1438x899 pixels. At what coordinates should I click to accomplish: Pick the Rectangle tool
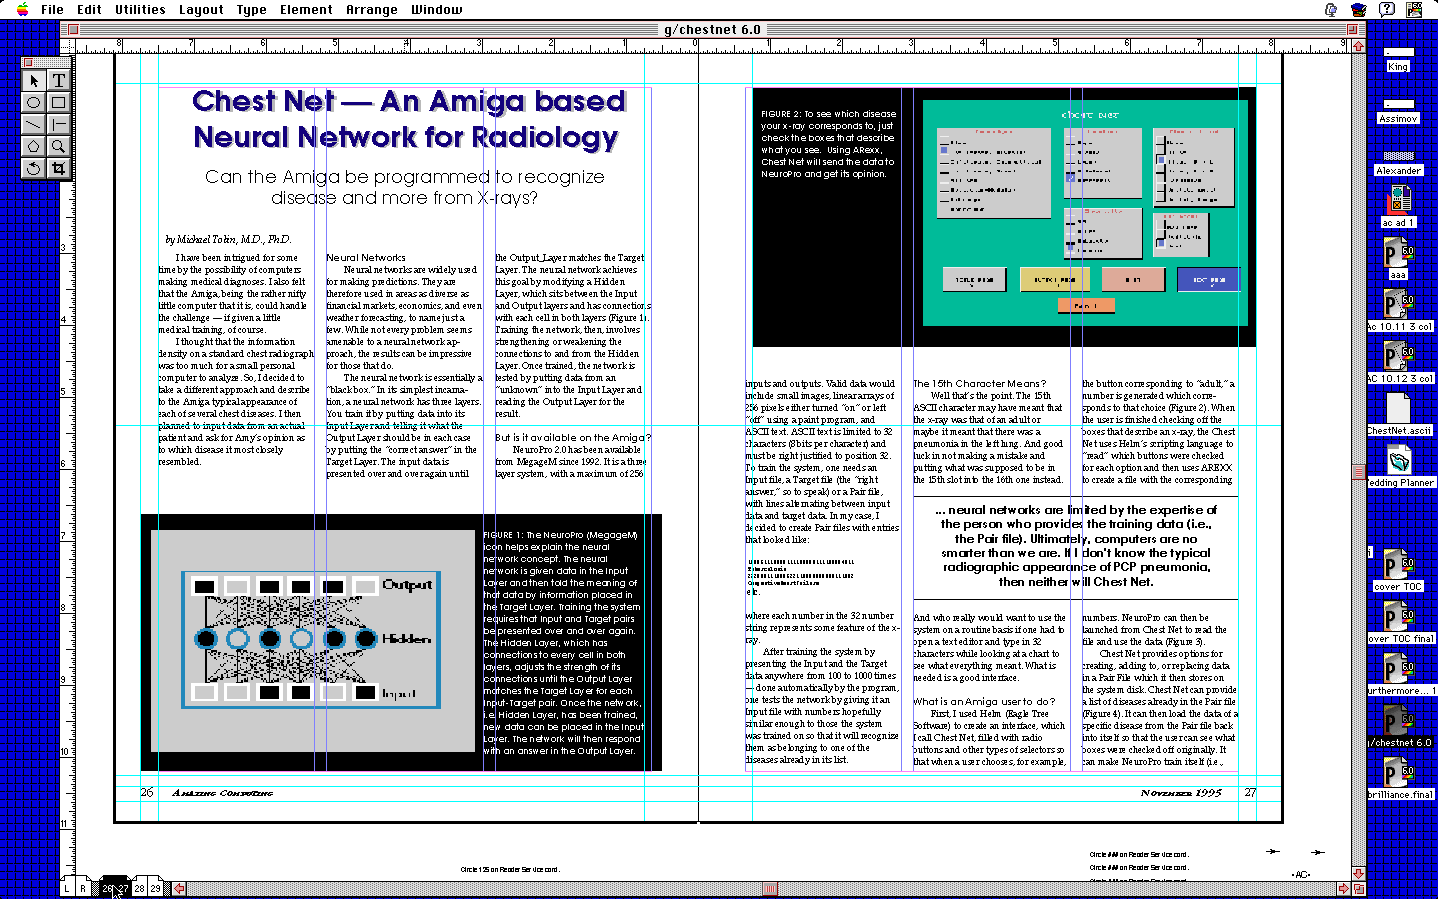point(58,102)
